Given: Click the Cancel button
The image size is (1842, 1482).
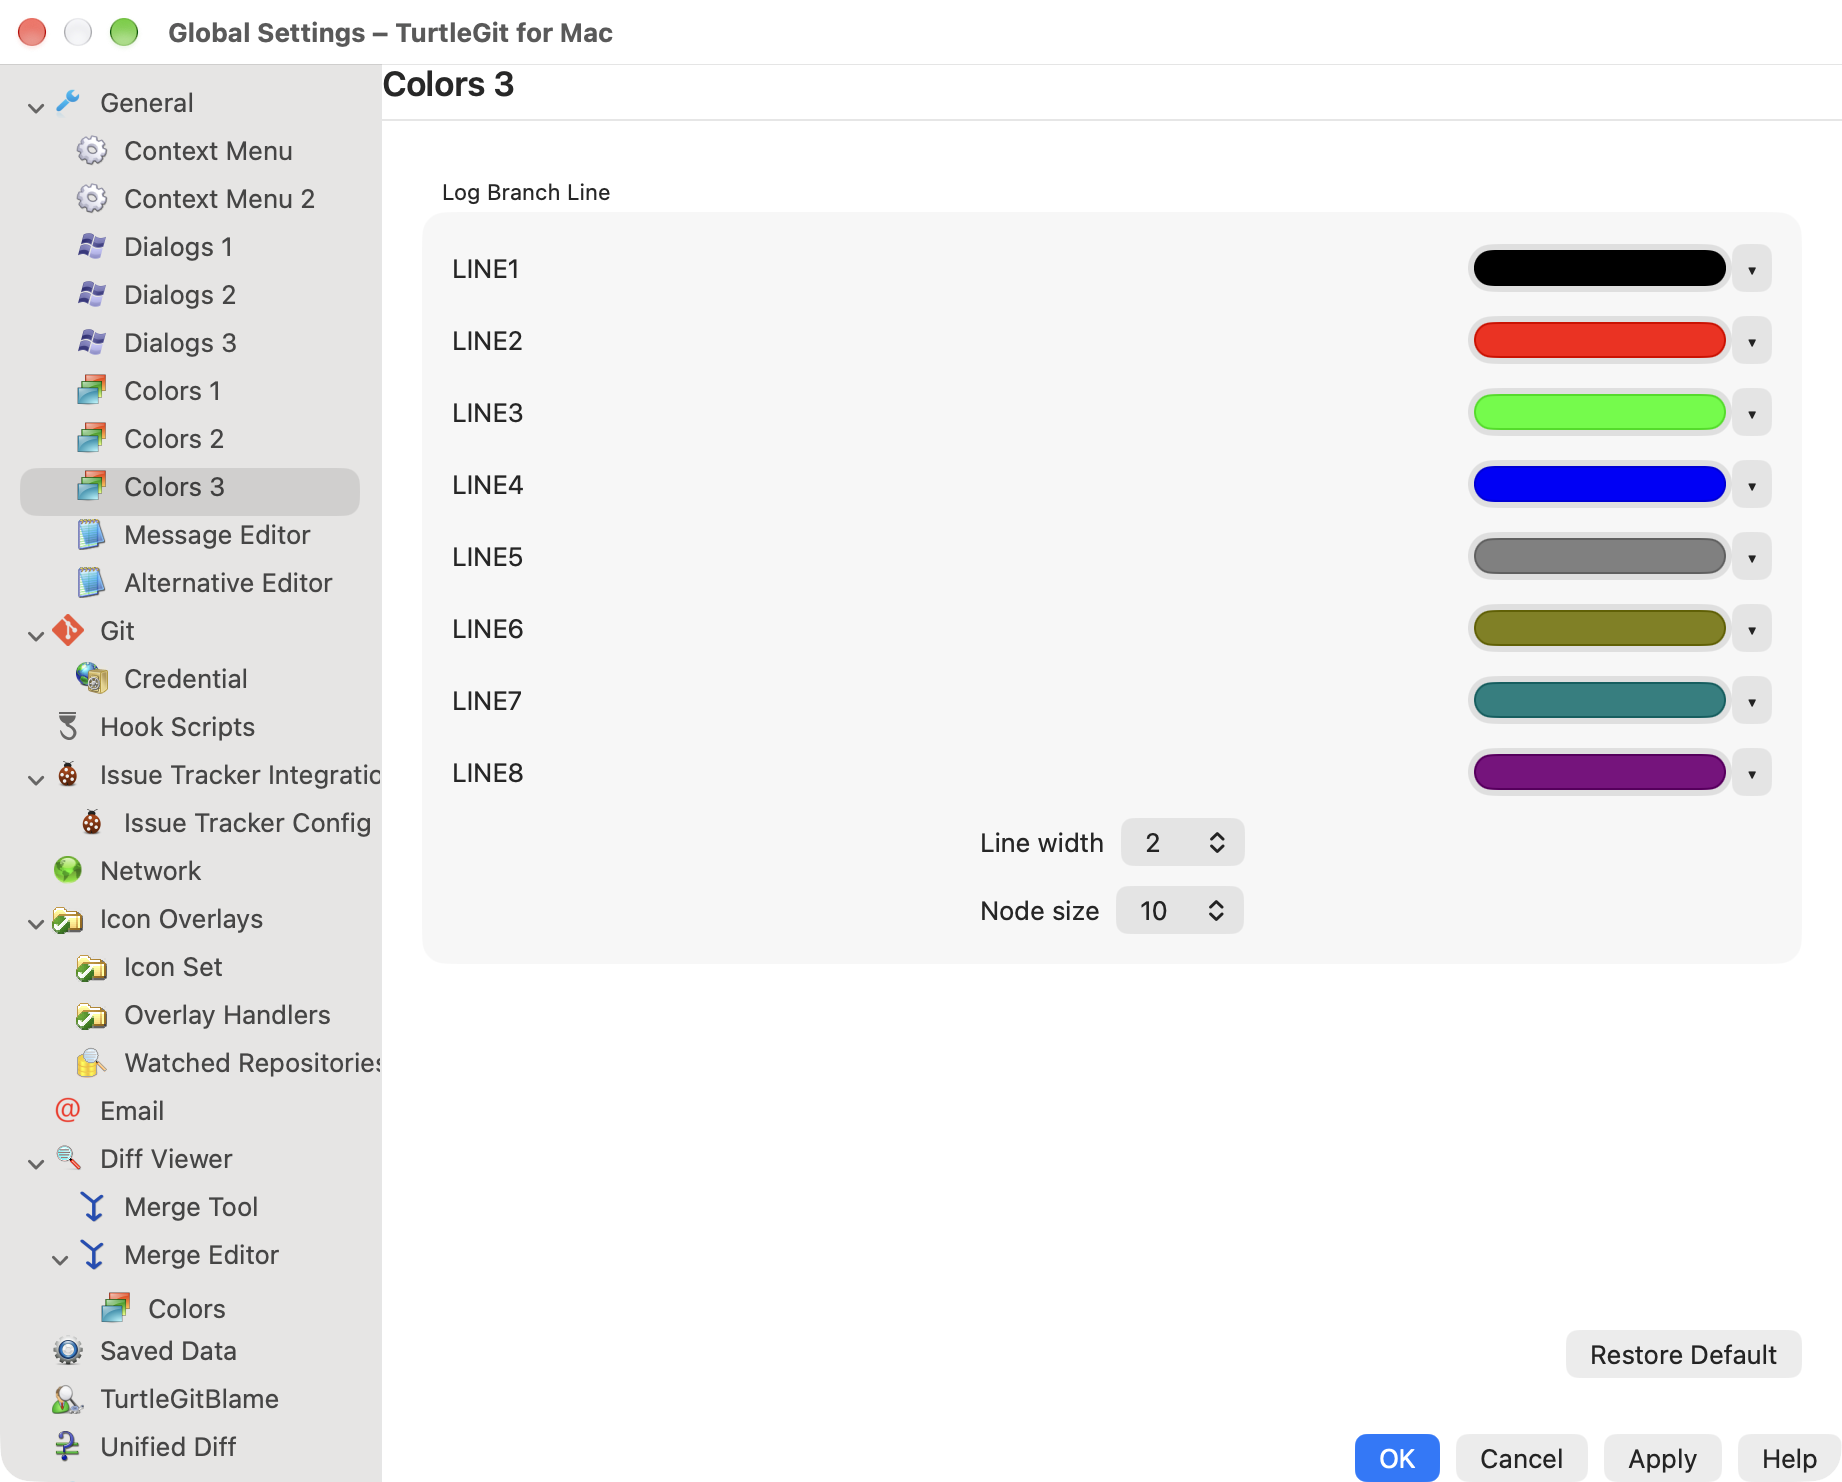Looking at the screenshot, I should (x=1521, y=1458).
